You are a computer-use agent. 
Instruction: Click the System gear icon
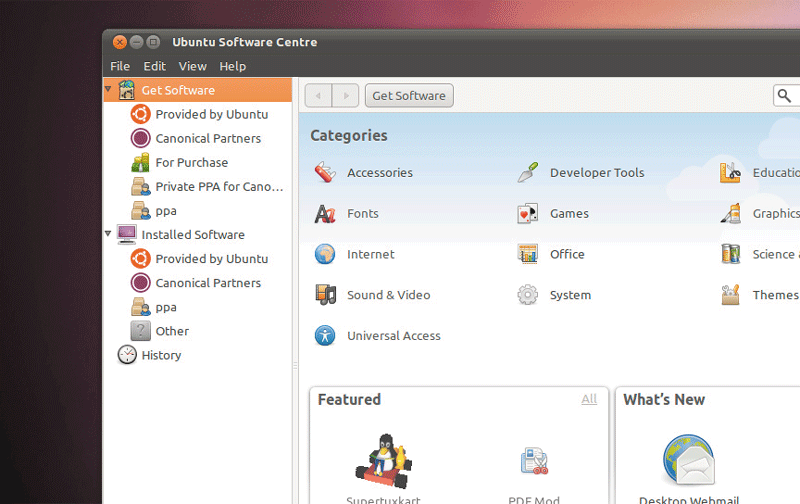coord(528,295)
